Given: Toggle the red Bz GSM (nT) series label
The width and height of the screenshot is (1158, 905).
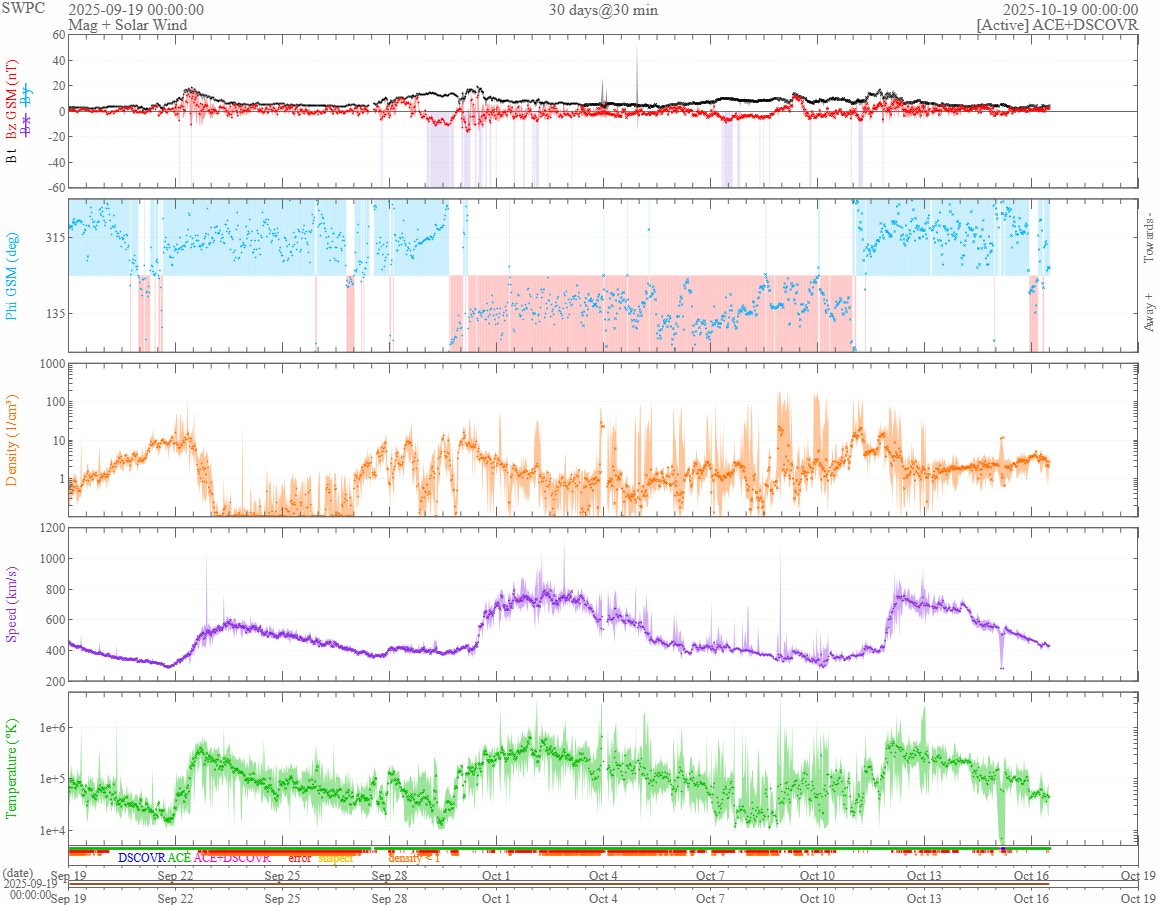Looking at the screenshot, I should (11, 98).
